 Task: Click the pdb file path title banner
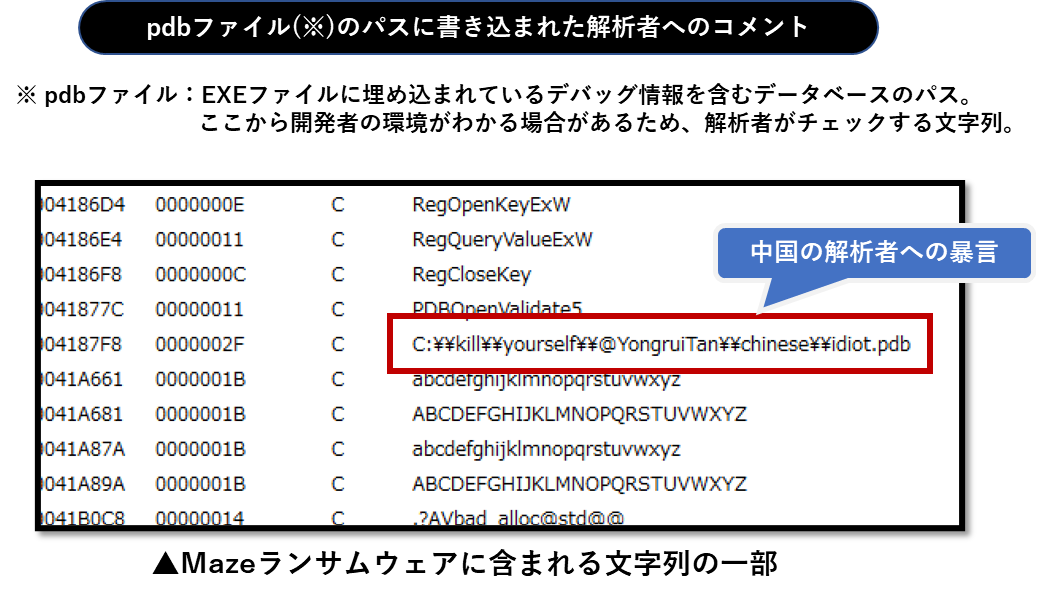tap(478, 28)
